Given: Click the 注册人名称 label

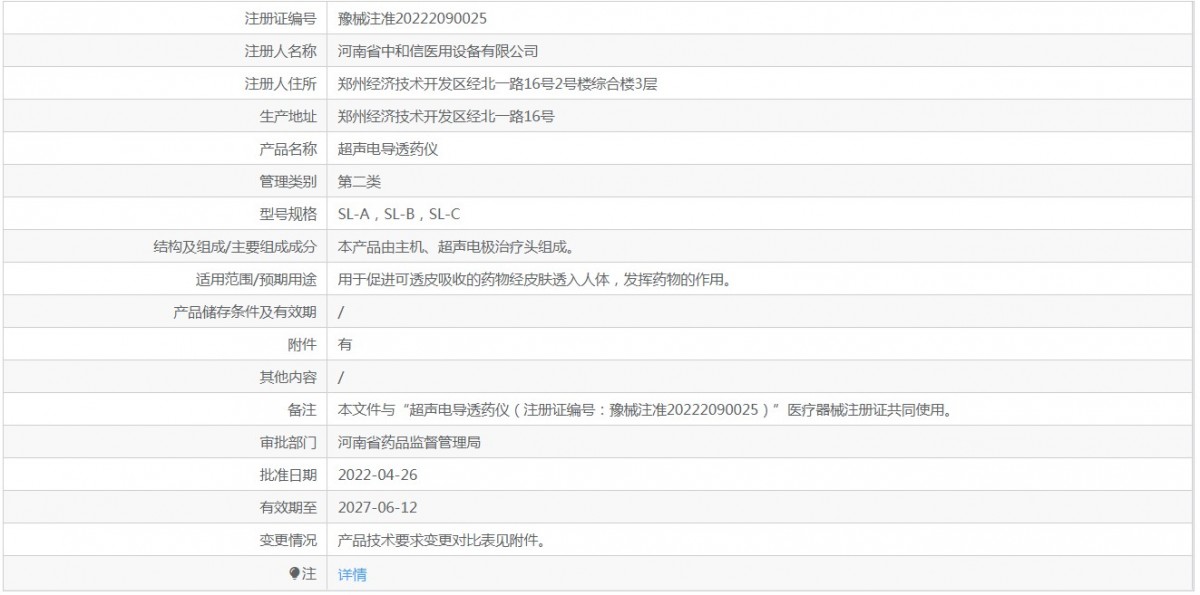Looking at the screenshot, I should (280, 51).
